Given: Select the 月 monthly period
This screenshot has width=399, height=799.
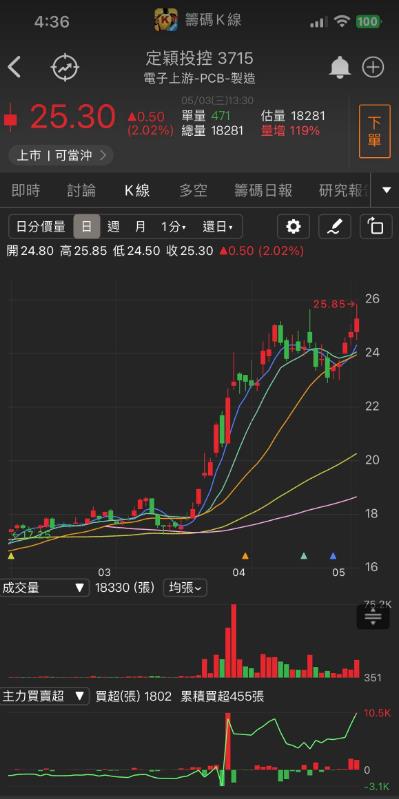Looking at the screenshot, I should tap(140, 226).
